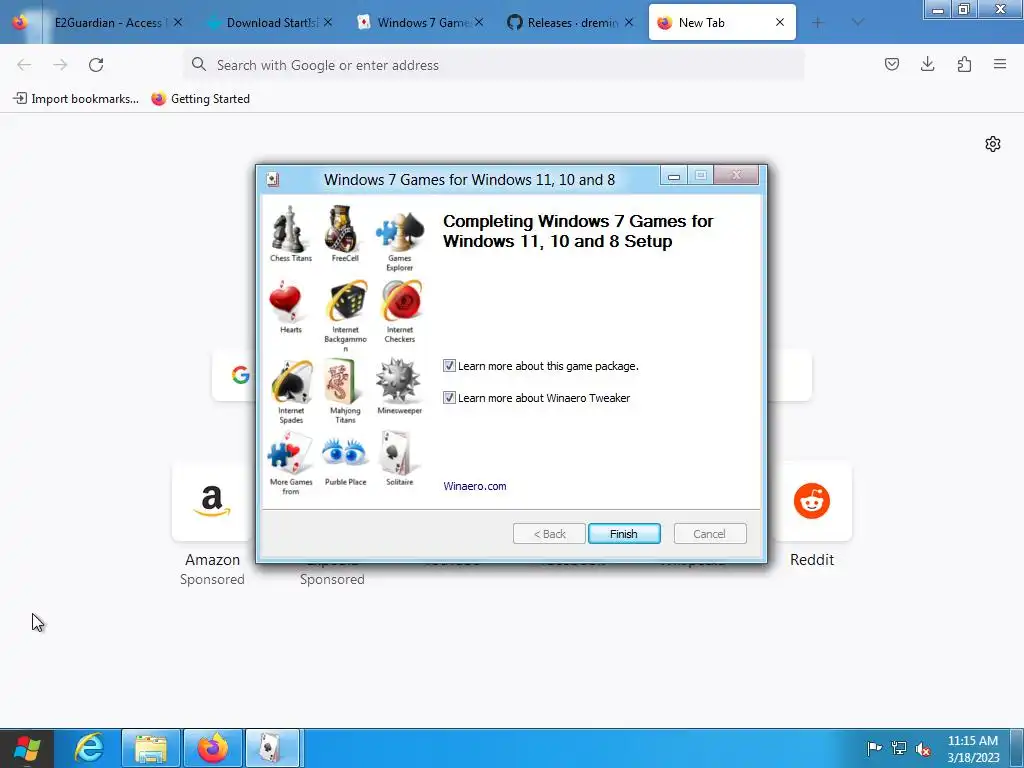Open a new Firefox tab with plus

(818, 23)
